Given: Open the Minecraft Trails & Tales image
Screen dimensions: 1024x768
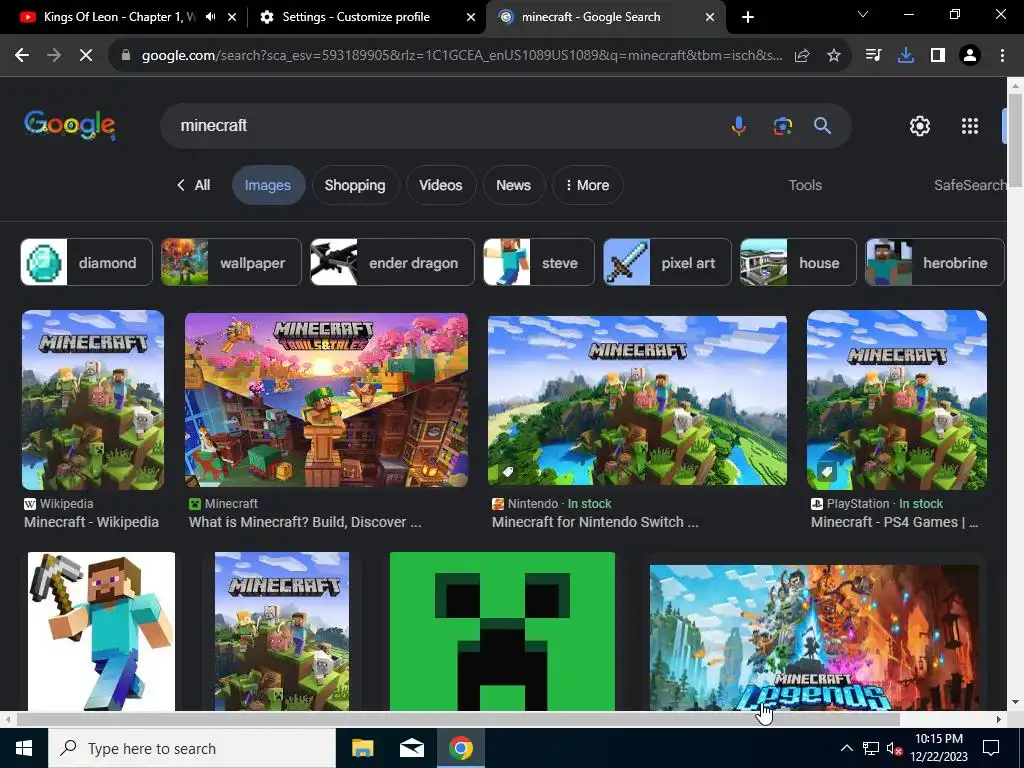Looking at the screenshot, I should click(327, 400).
